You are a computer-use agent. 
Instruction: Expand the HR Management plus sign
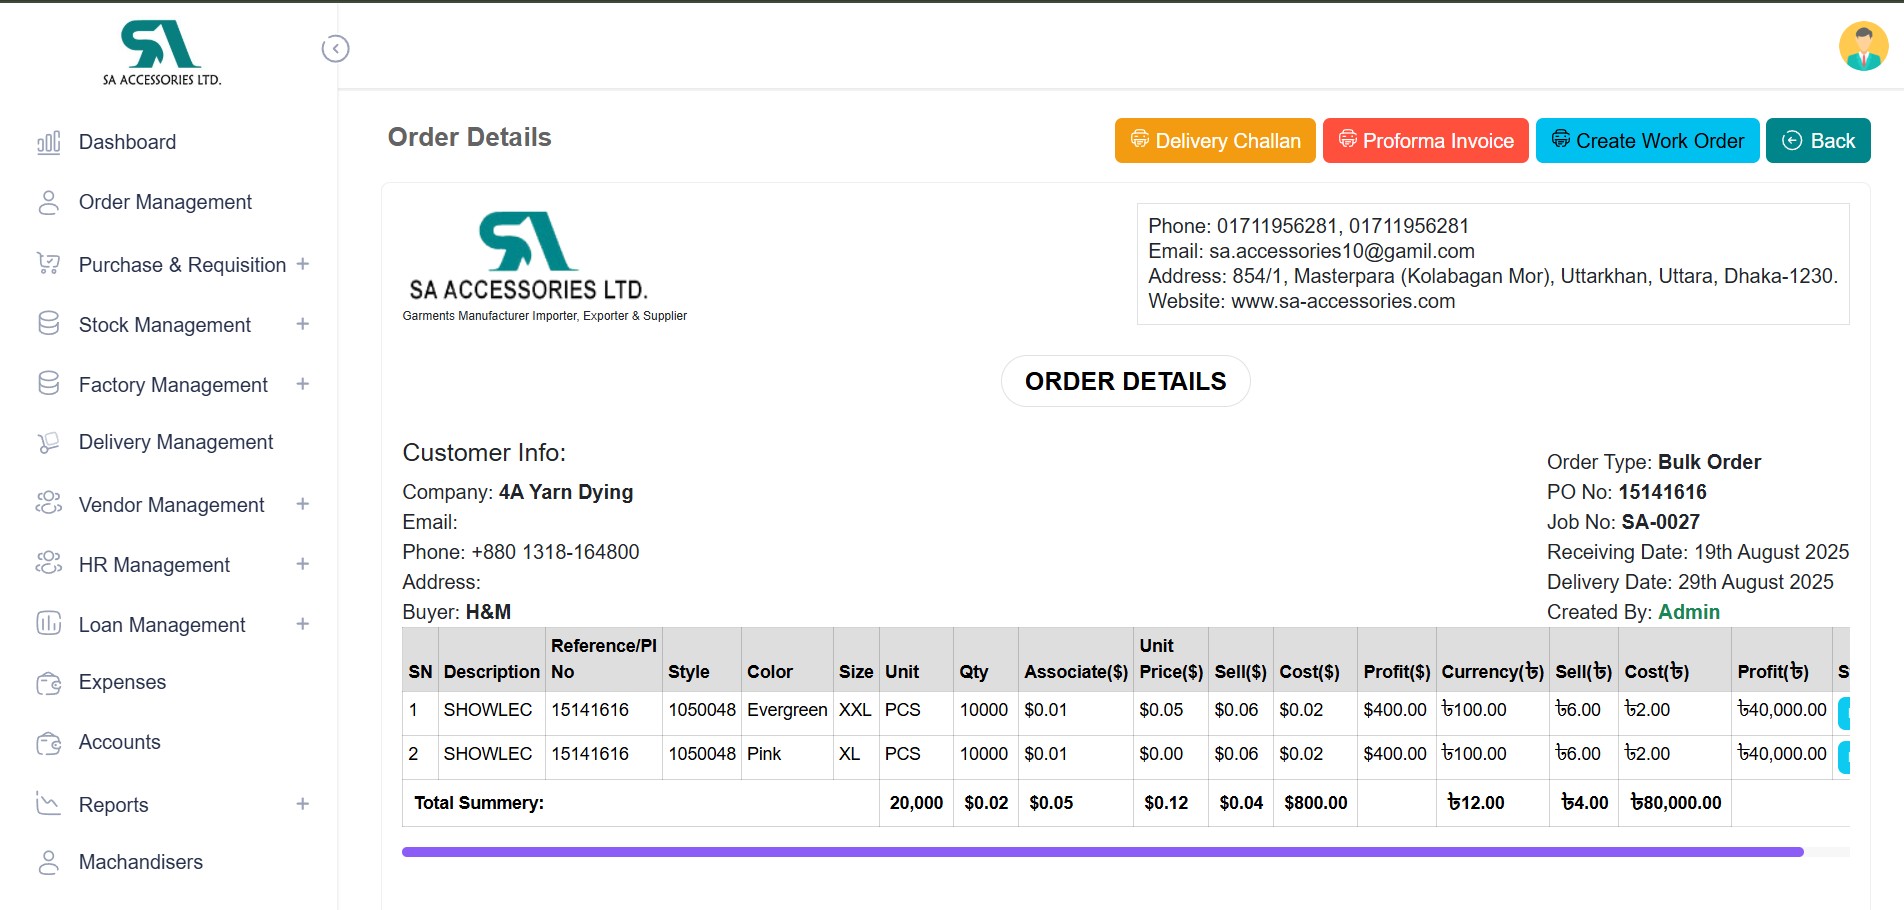(303, 564)
